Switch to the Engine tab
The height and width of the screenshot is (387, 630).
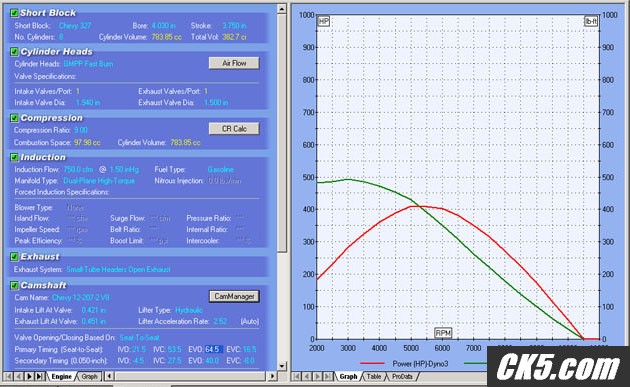click(61, 377)
